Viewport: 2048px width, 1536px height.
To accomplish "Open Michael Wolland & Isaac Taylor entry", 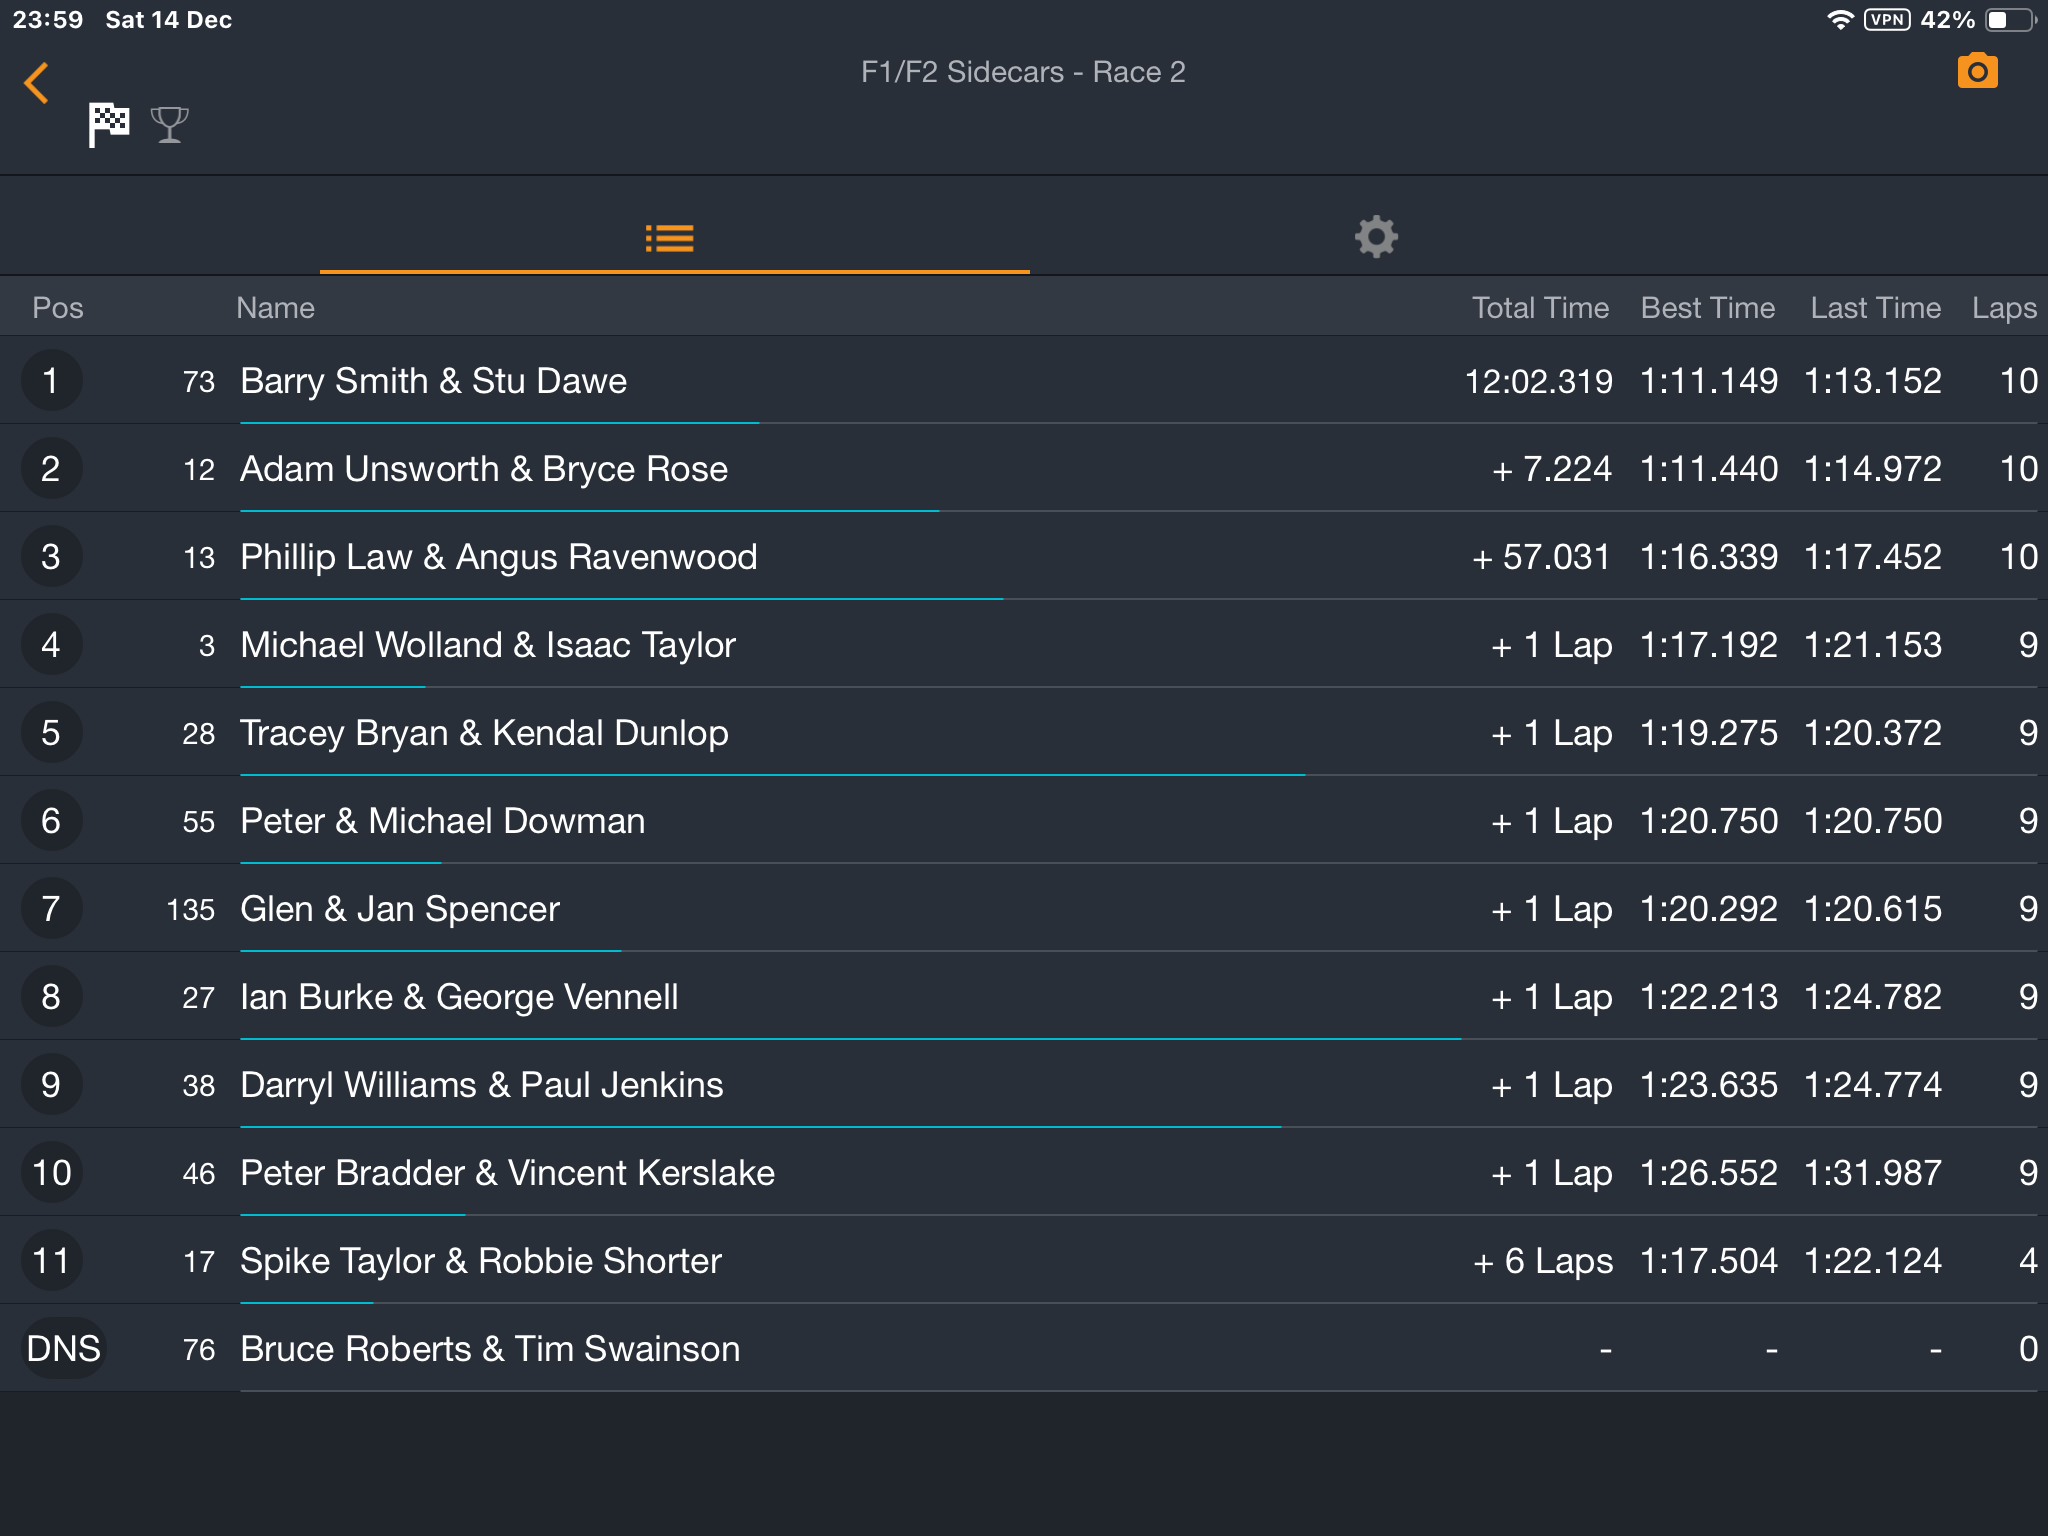I will click(x=1024, y=645).
